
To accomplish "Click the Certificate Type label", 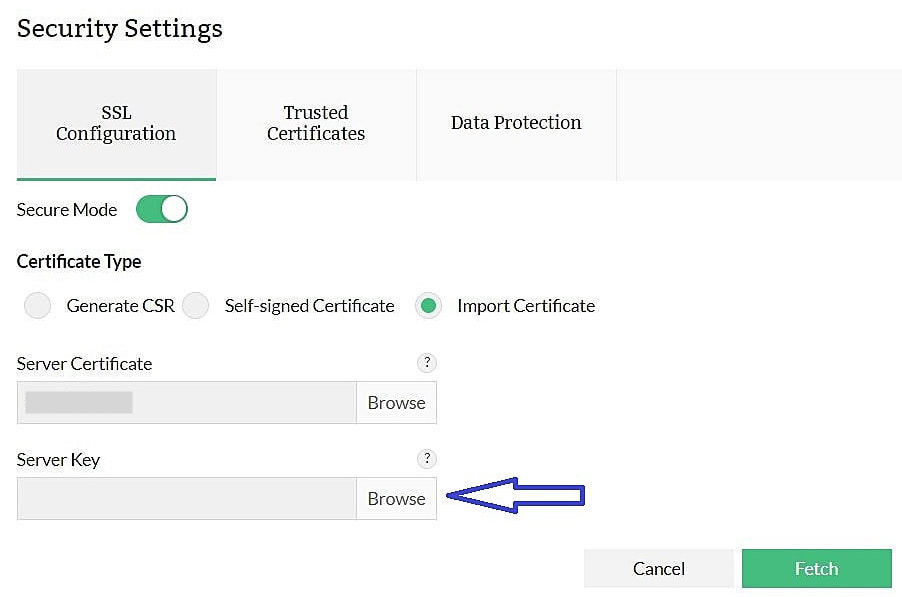I will tap(79, 261).
